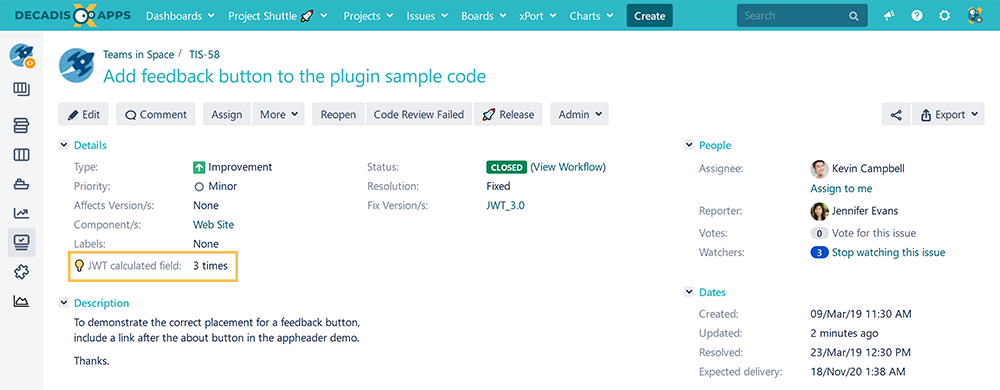Open the releases ship sidebar icon
1000x390 pixels.
click(22, 184)
